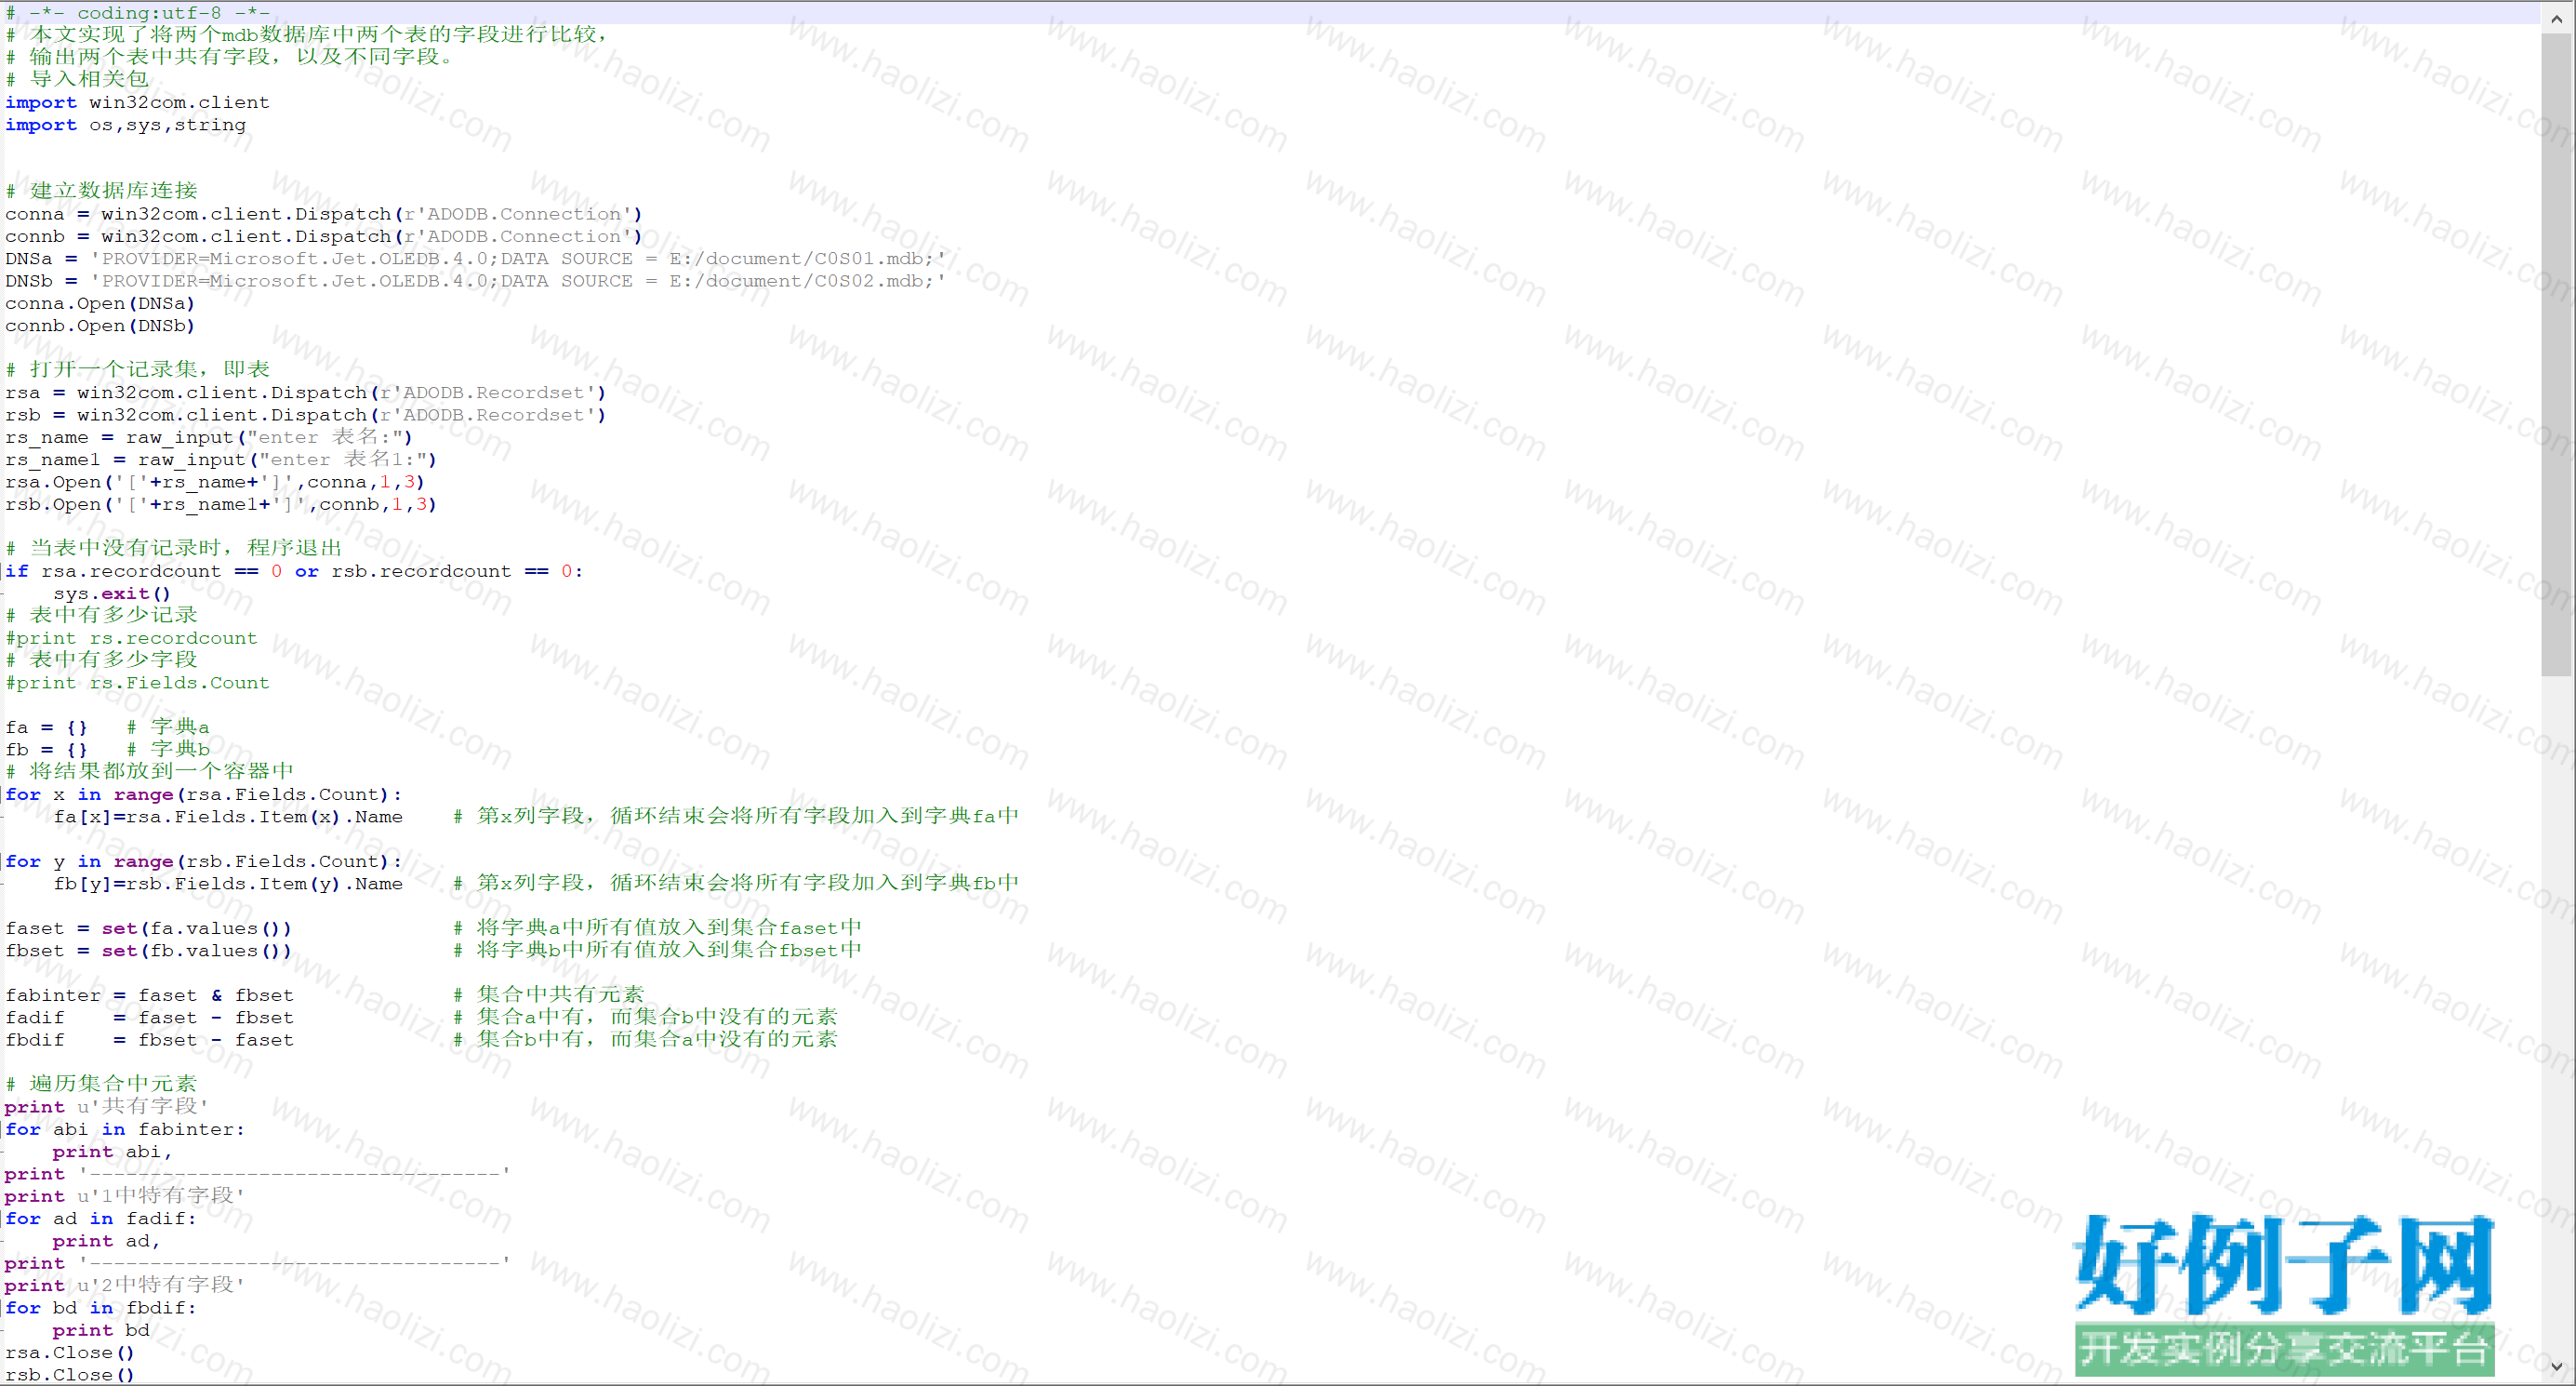Click 'for bd in fbdif:' line
The image size is (2576, 1386).
tap(101, 1308)
